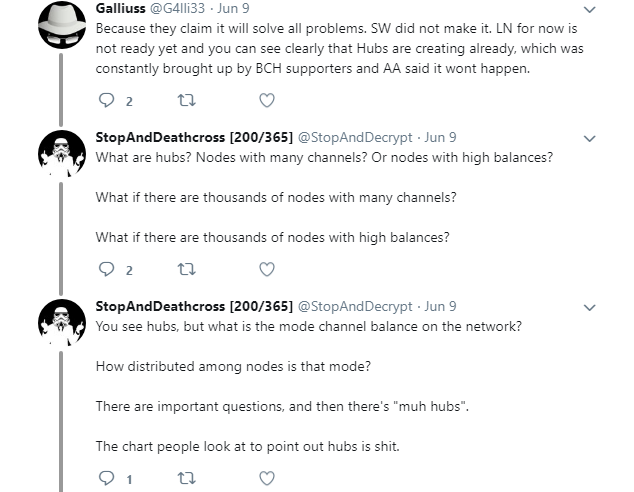
Task: Open more options on Galliuss's tweet
Action: pos(590,10)
